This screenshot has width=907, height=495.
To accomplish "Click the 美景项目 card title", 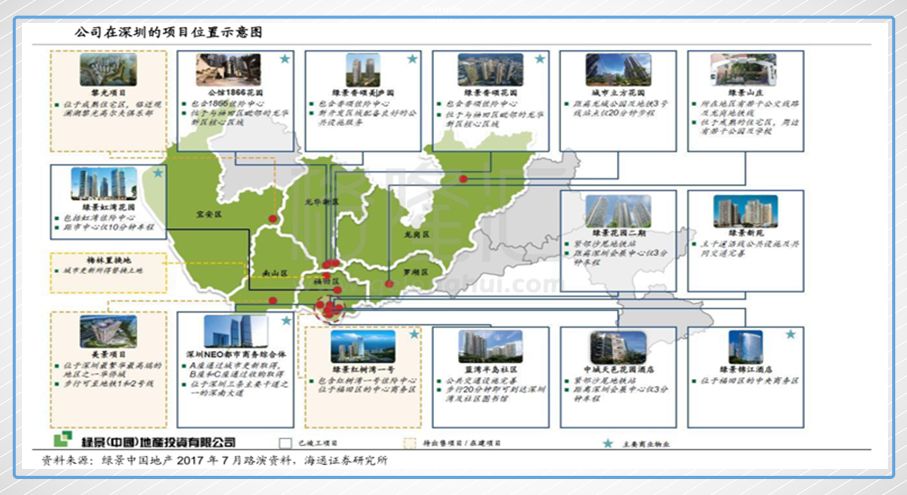I will coord(108,354).
